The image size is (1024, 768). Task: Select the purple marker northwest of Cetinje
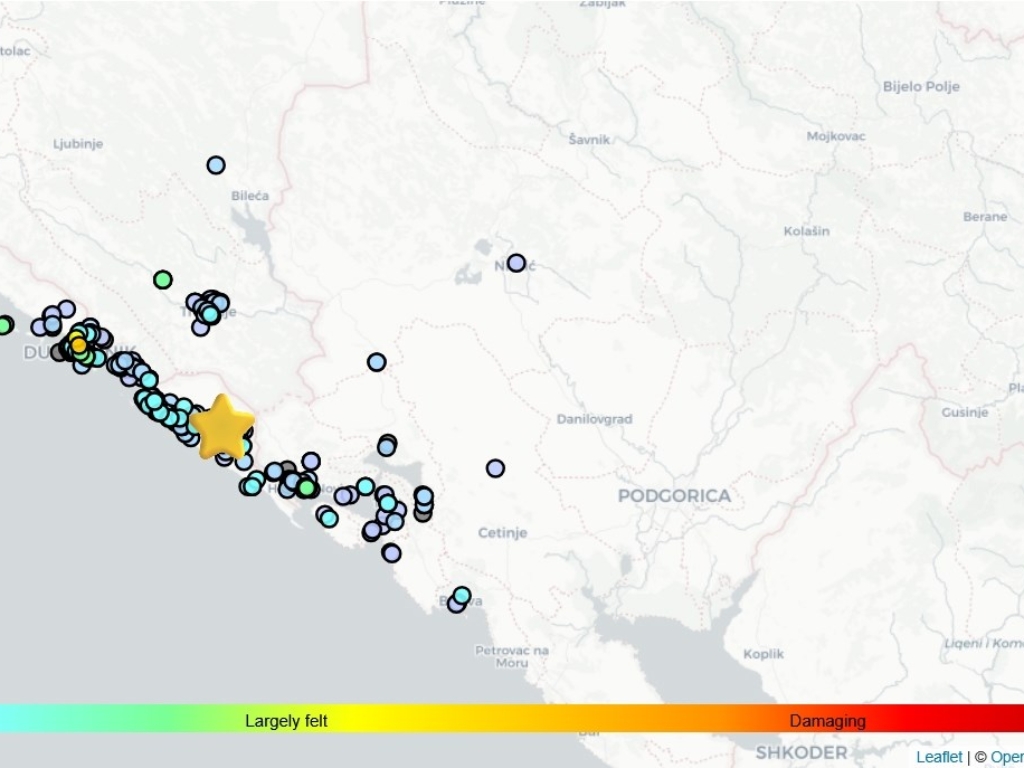pos(496,468)
